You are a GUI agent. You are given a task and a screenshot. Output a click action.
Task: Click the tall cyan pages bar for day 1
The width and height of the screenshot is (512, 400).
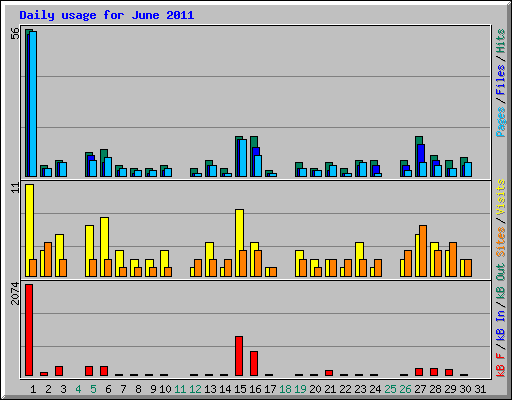click(x=33, y=104)
